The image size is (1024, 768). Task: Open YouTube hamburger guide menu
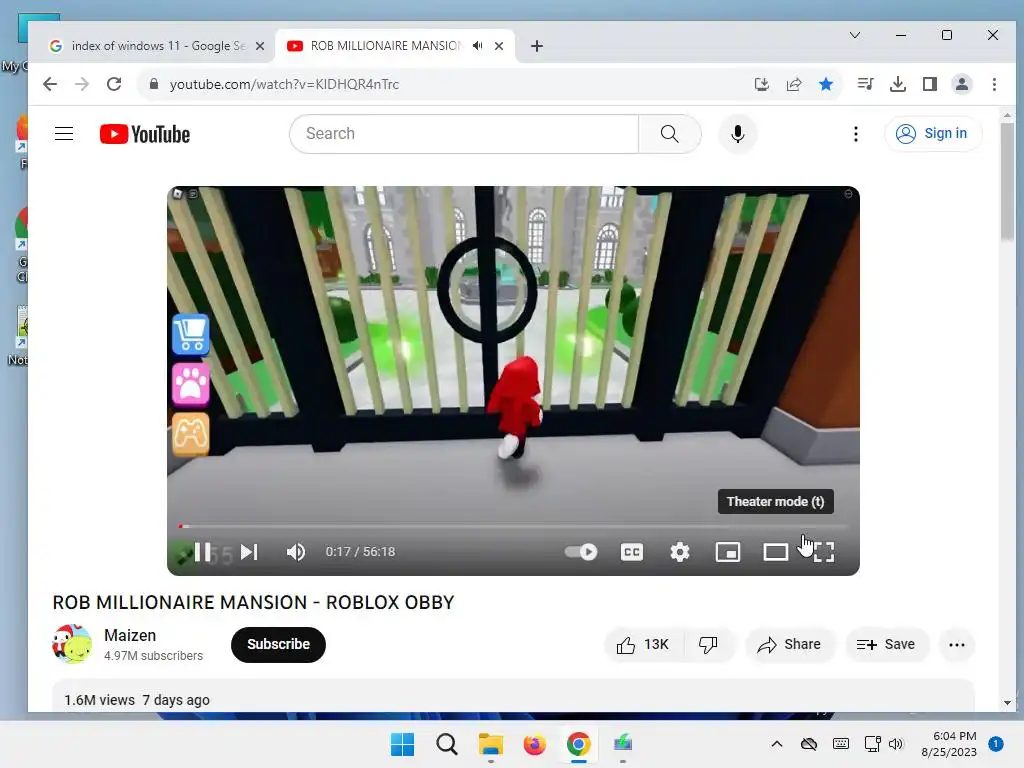pyautogui.click(x=64, y=134)
